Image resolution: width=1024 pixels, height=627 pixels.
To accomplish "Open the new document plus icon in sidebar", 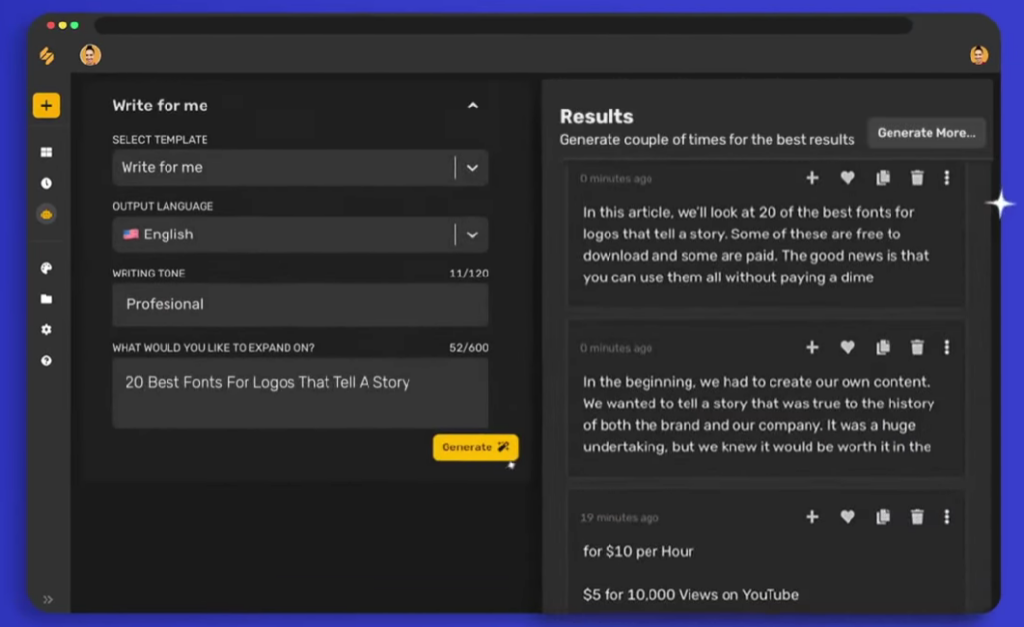I will coord(46,105).
